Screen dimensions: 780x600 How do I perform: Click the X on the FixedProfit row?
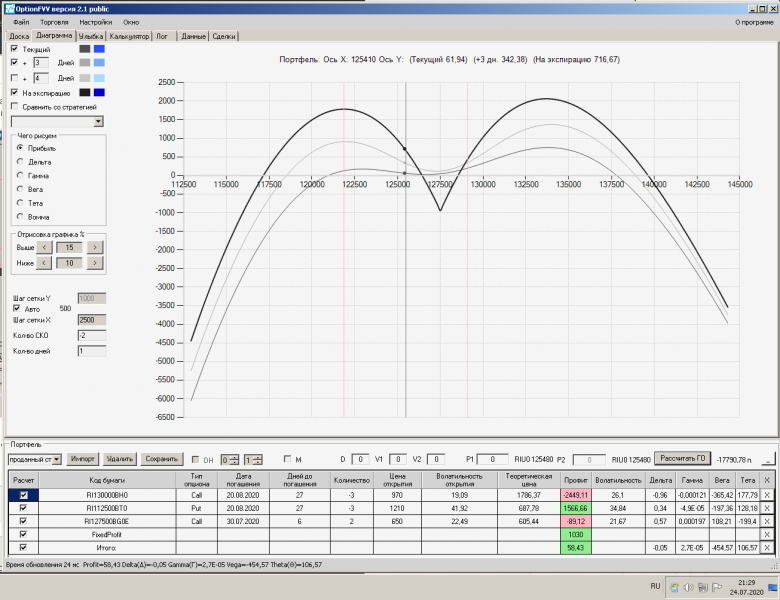[x=767, y=535]
